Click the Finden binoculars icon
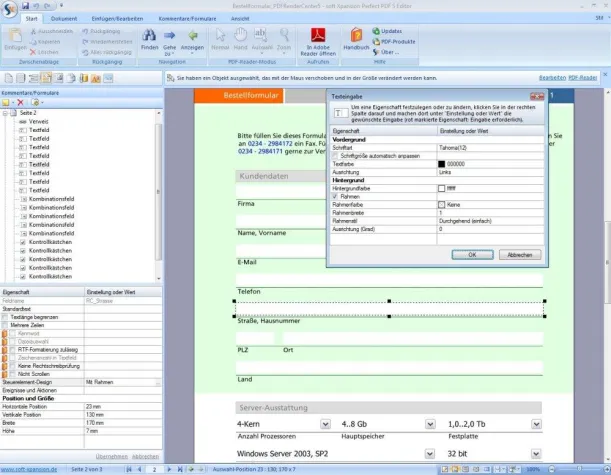The height and width of the screenshot is (475, 611). coord(149,36)
